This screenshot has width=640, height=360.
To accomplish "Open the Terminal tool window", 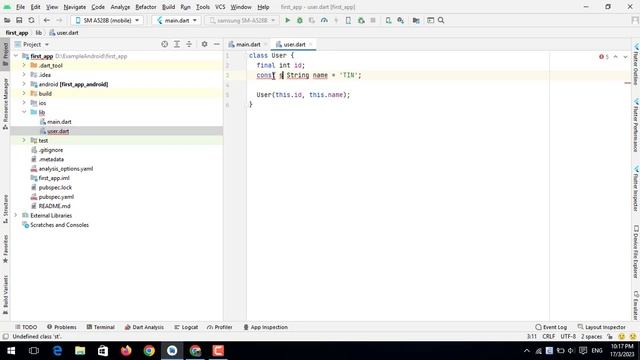I will [100, 327].
